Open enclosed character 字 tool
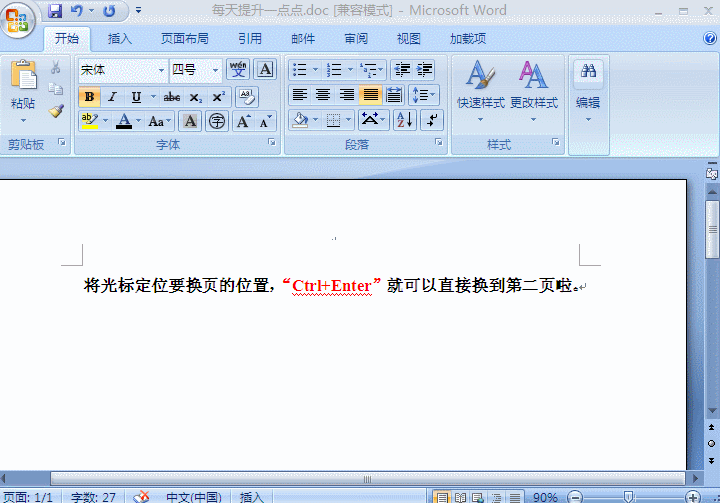This screenshot has width=720, height=503. (x=217, y=121)
